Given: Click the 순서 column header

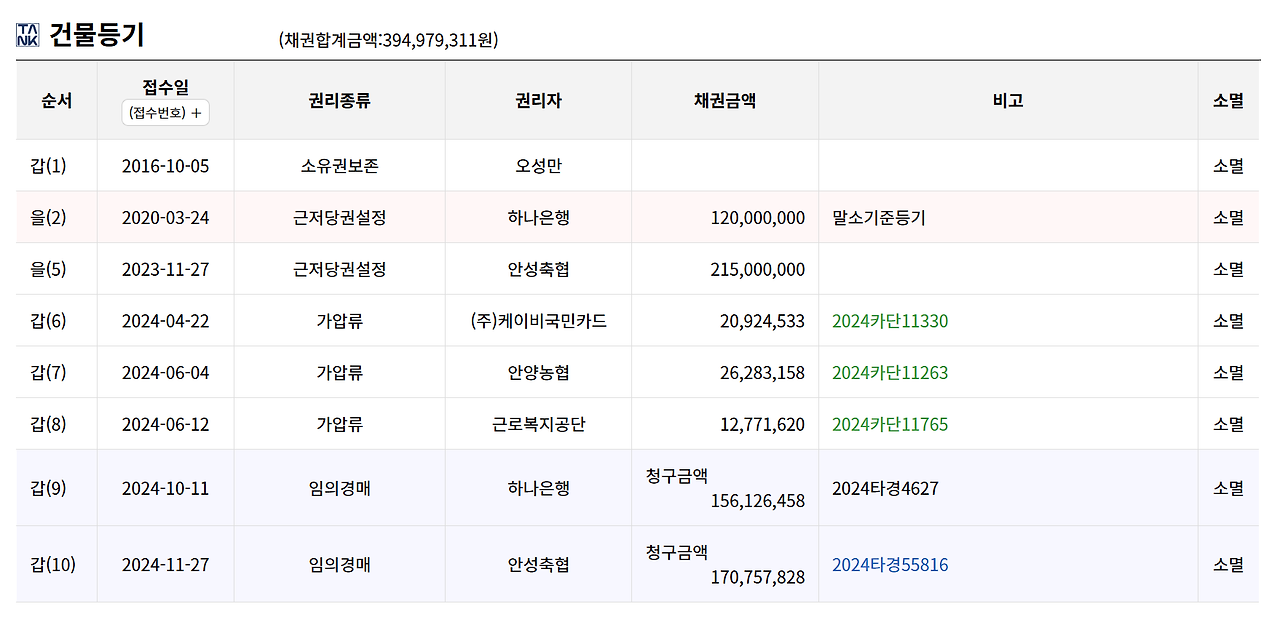Looking at the screenshot, I should [x=57, y=101].
